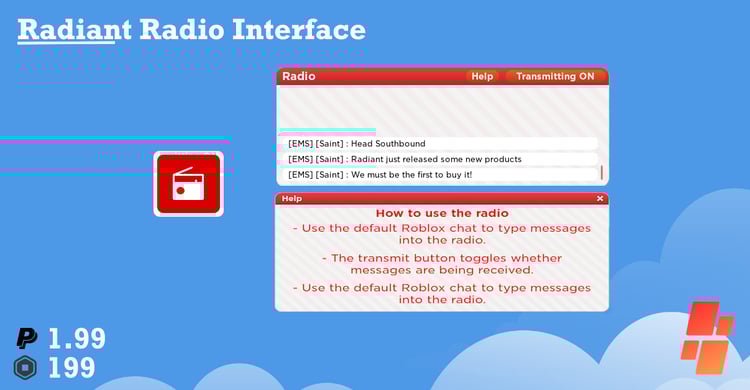
Task: Open Help from the Radio title bar
Action: 482,77
